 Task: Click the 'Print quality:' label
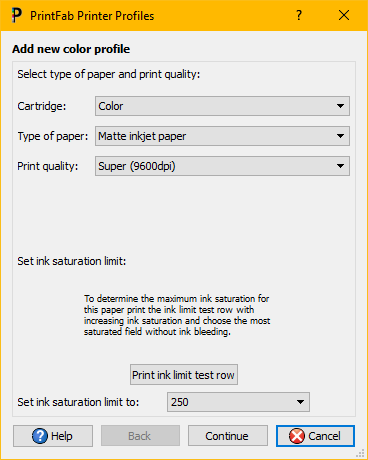click(x=48, y=166)
